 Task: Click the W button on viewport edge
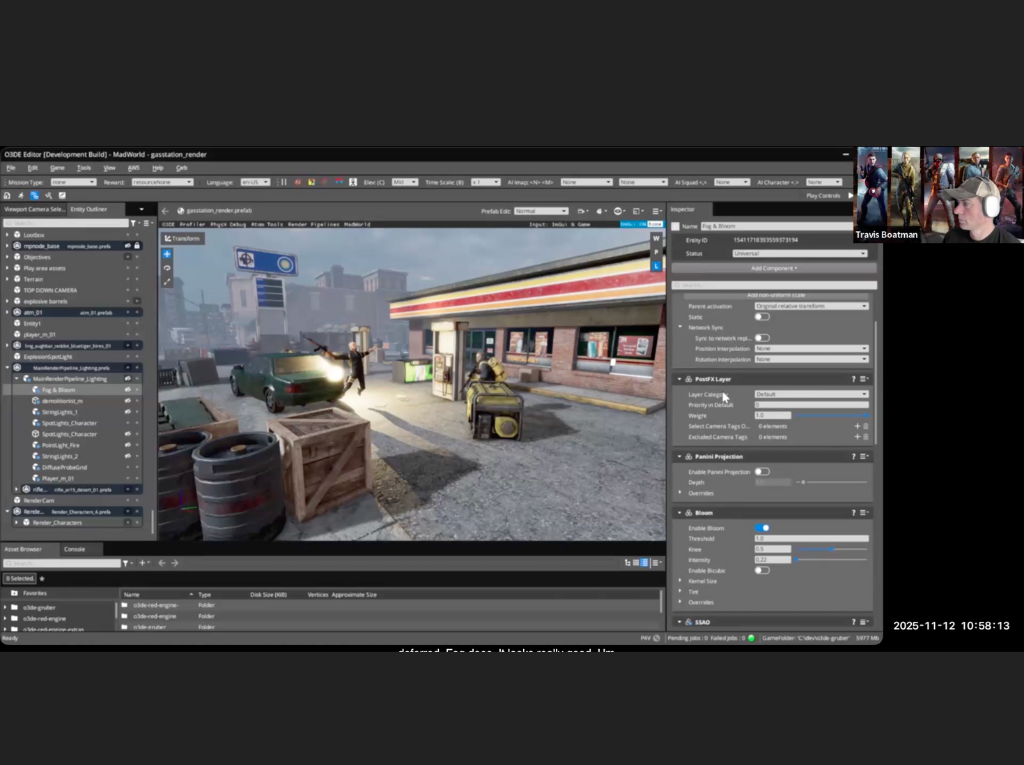[x=656, y=239]
